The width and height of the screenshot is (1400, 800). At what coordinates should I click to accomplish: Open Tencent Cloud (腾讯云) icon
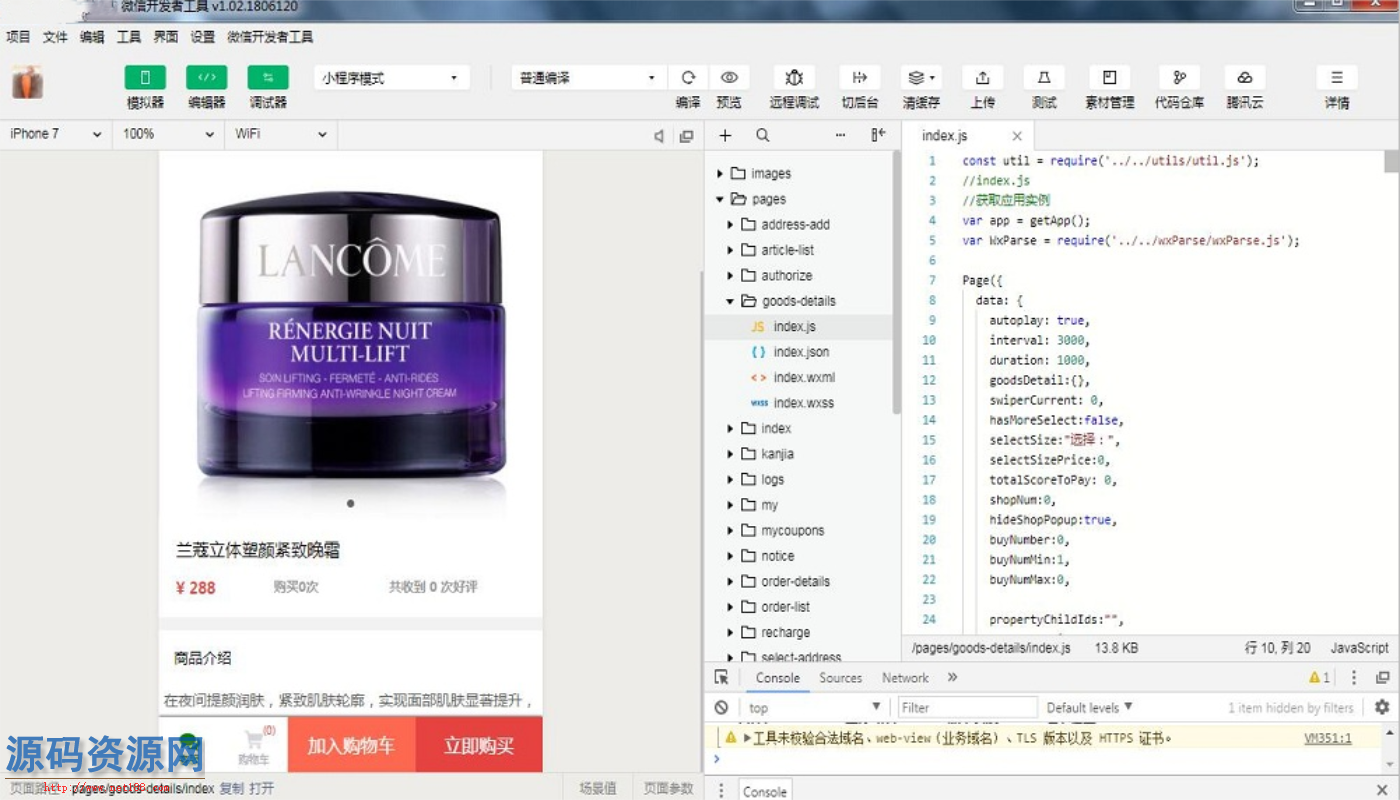pyautogui.click(x=1244, y=78)
